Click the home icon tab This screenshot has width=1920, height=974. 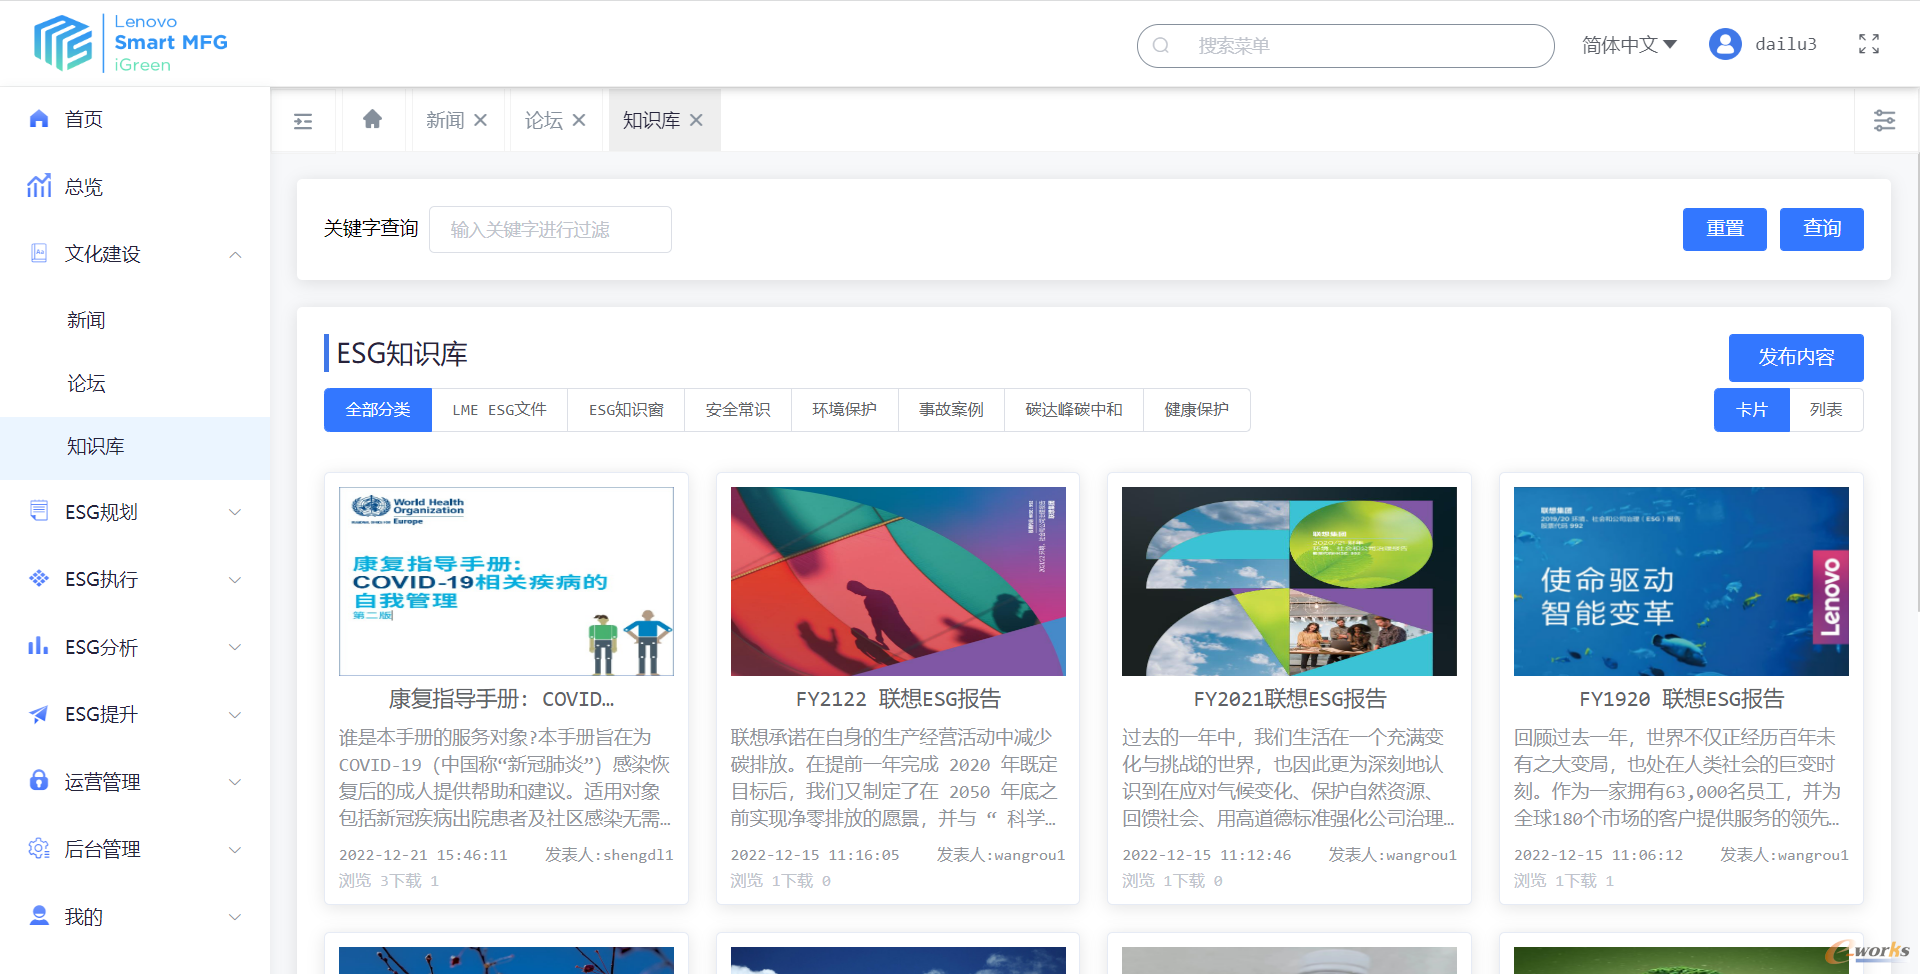(372, 119)
